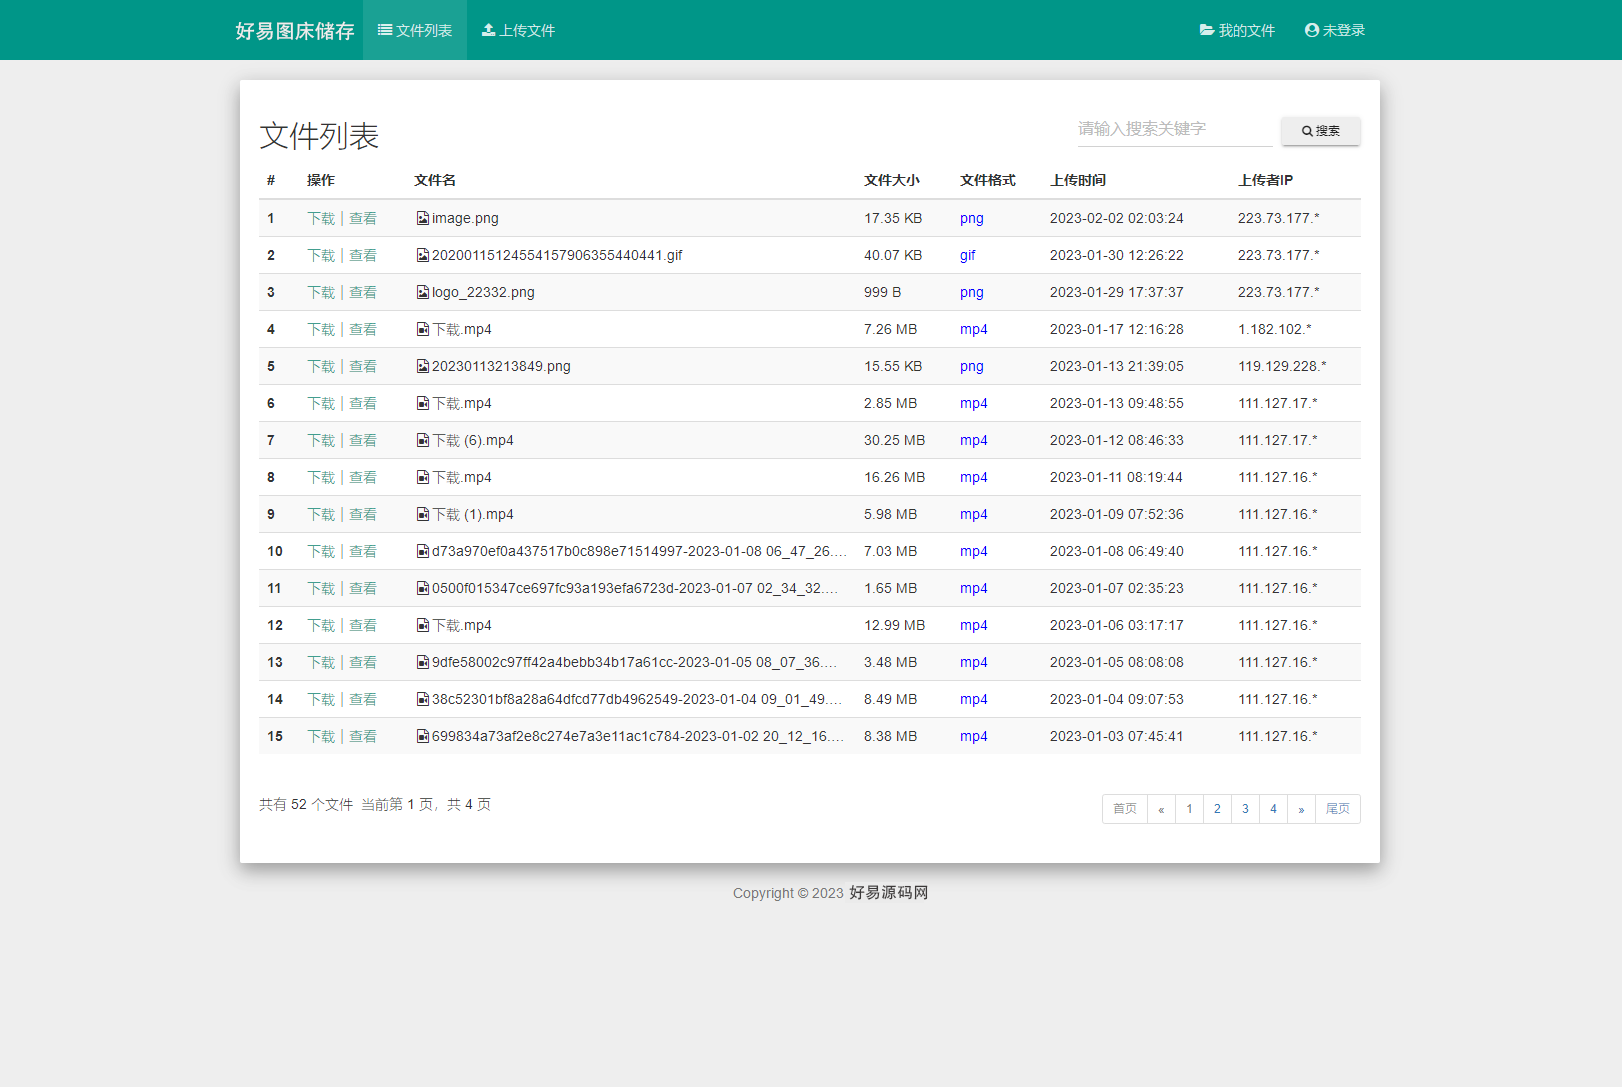Click the » next page button
The width and height of the screenshot is (1622, 1087).
pos(1301,809)
